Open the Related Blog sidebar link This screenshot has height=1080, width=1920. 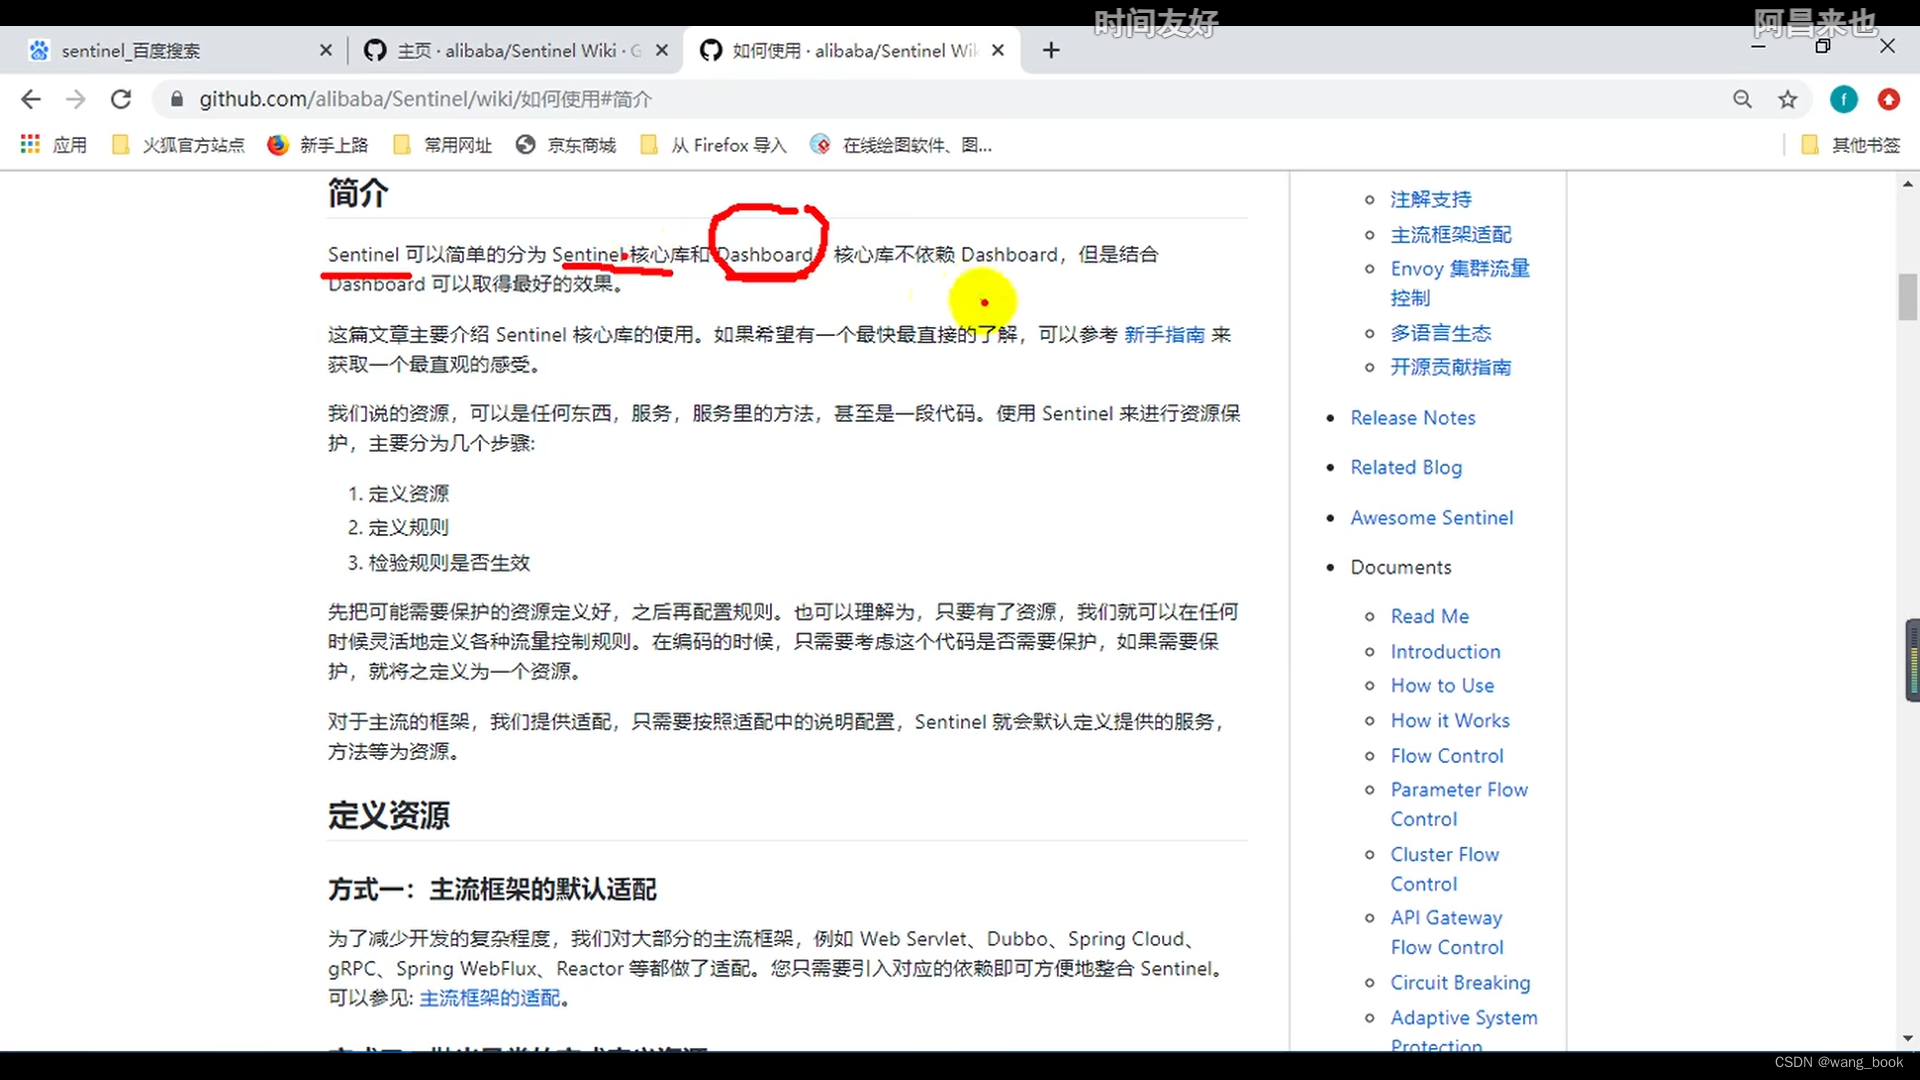pyautogui.click(x=1406, y=467)
